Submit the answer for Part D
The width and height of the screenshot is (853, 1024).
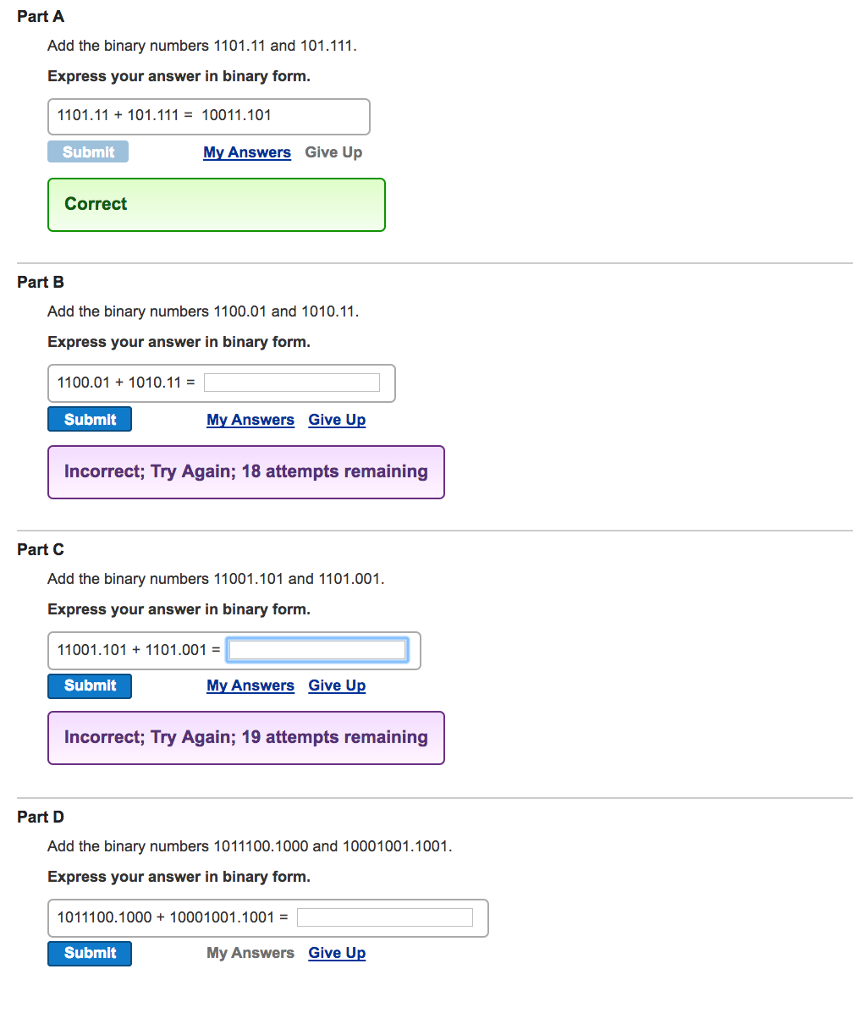pos(89,953)
